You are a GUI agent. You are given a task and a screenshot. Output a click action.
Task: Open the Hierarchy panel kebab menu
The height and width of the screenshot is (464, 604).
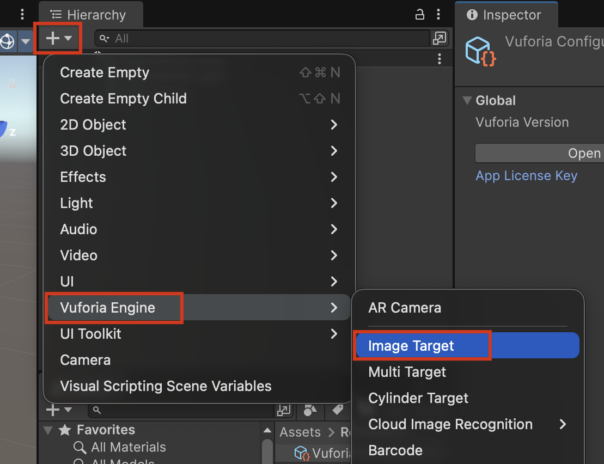pyautogui.click(x=440, y=14)
